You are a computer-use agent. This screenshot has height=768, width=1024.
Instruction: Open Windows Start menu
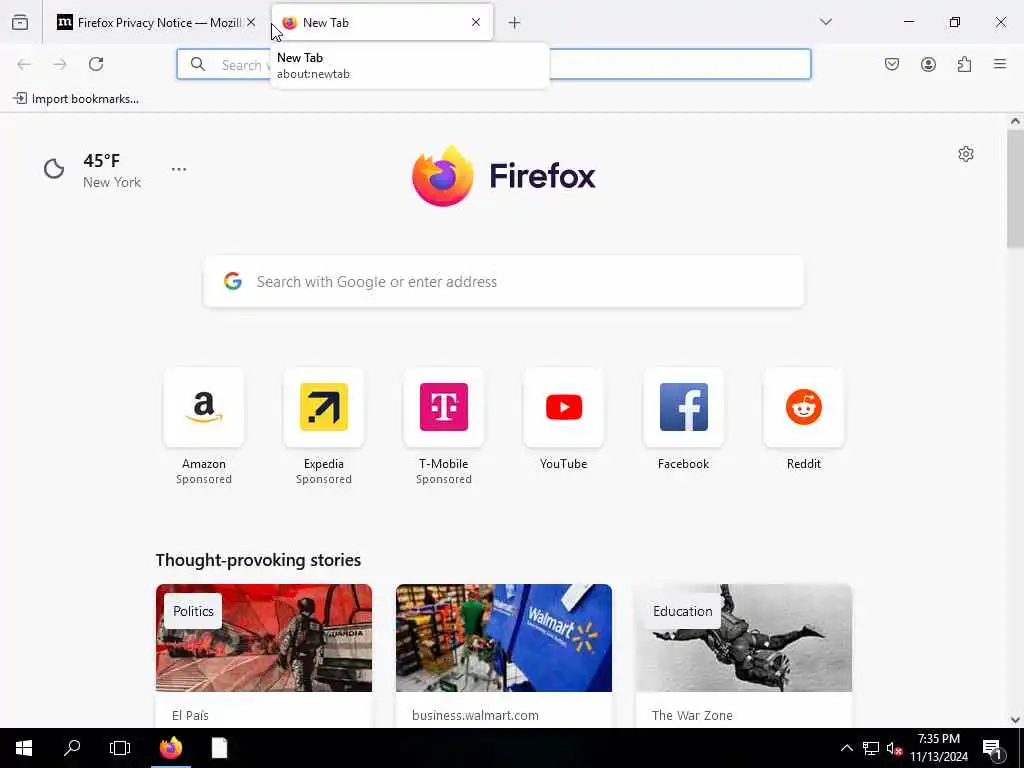click(24, 748)
